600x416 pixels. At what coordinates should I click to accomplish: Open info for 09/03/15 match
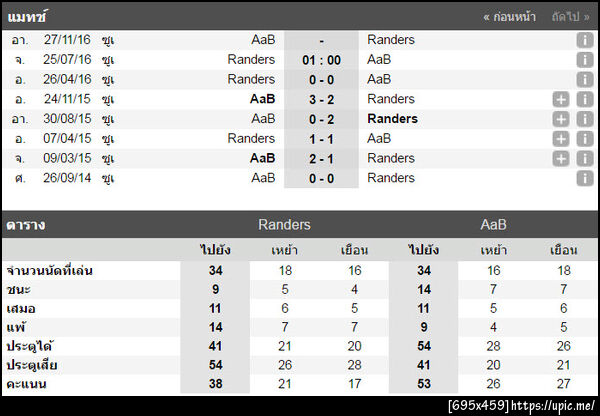click(585, 158)
